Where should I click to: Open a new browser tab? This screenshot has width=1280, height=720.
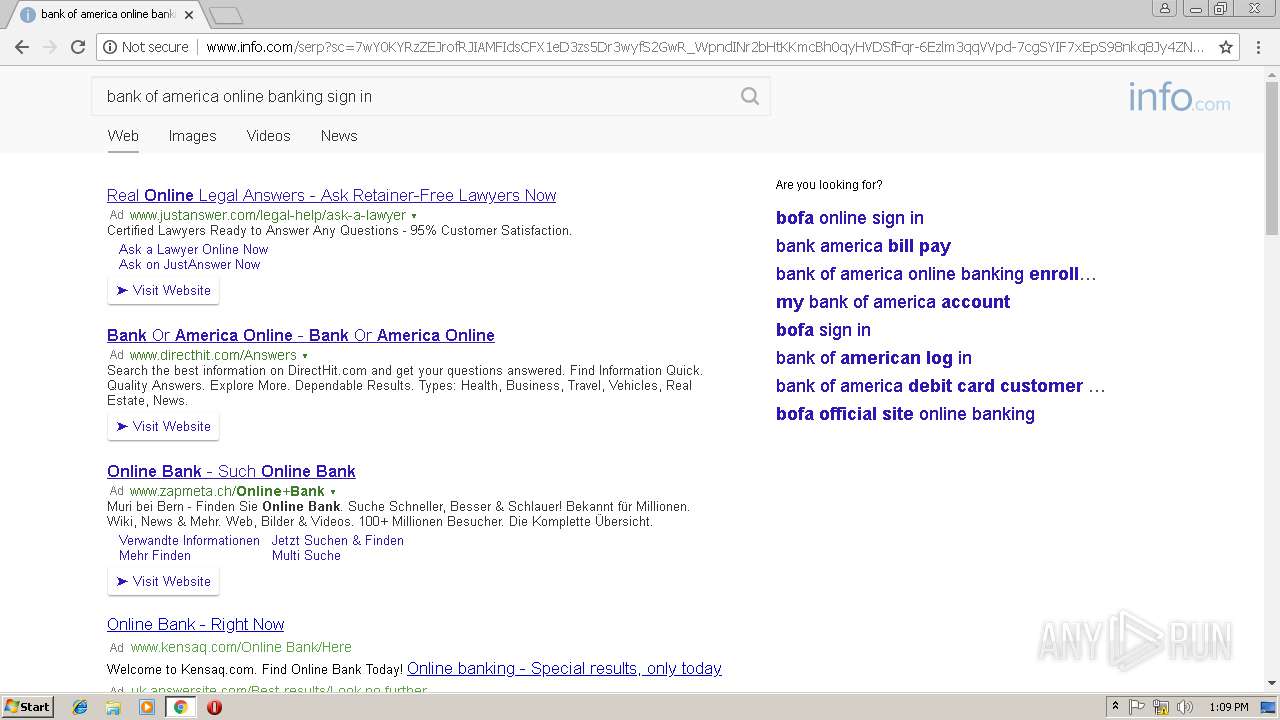coord(226,15)
